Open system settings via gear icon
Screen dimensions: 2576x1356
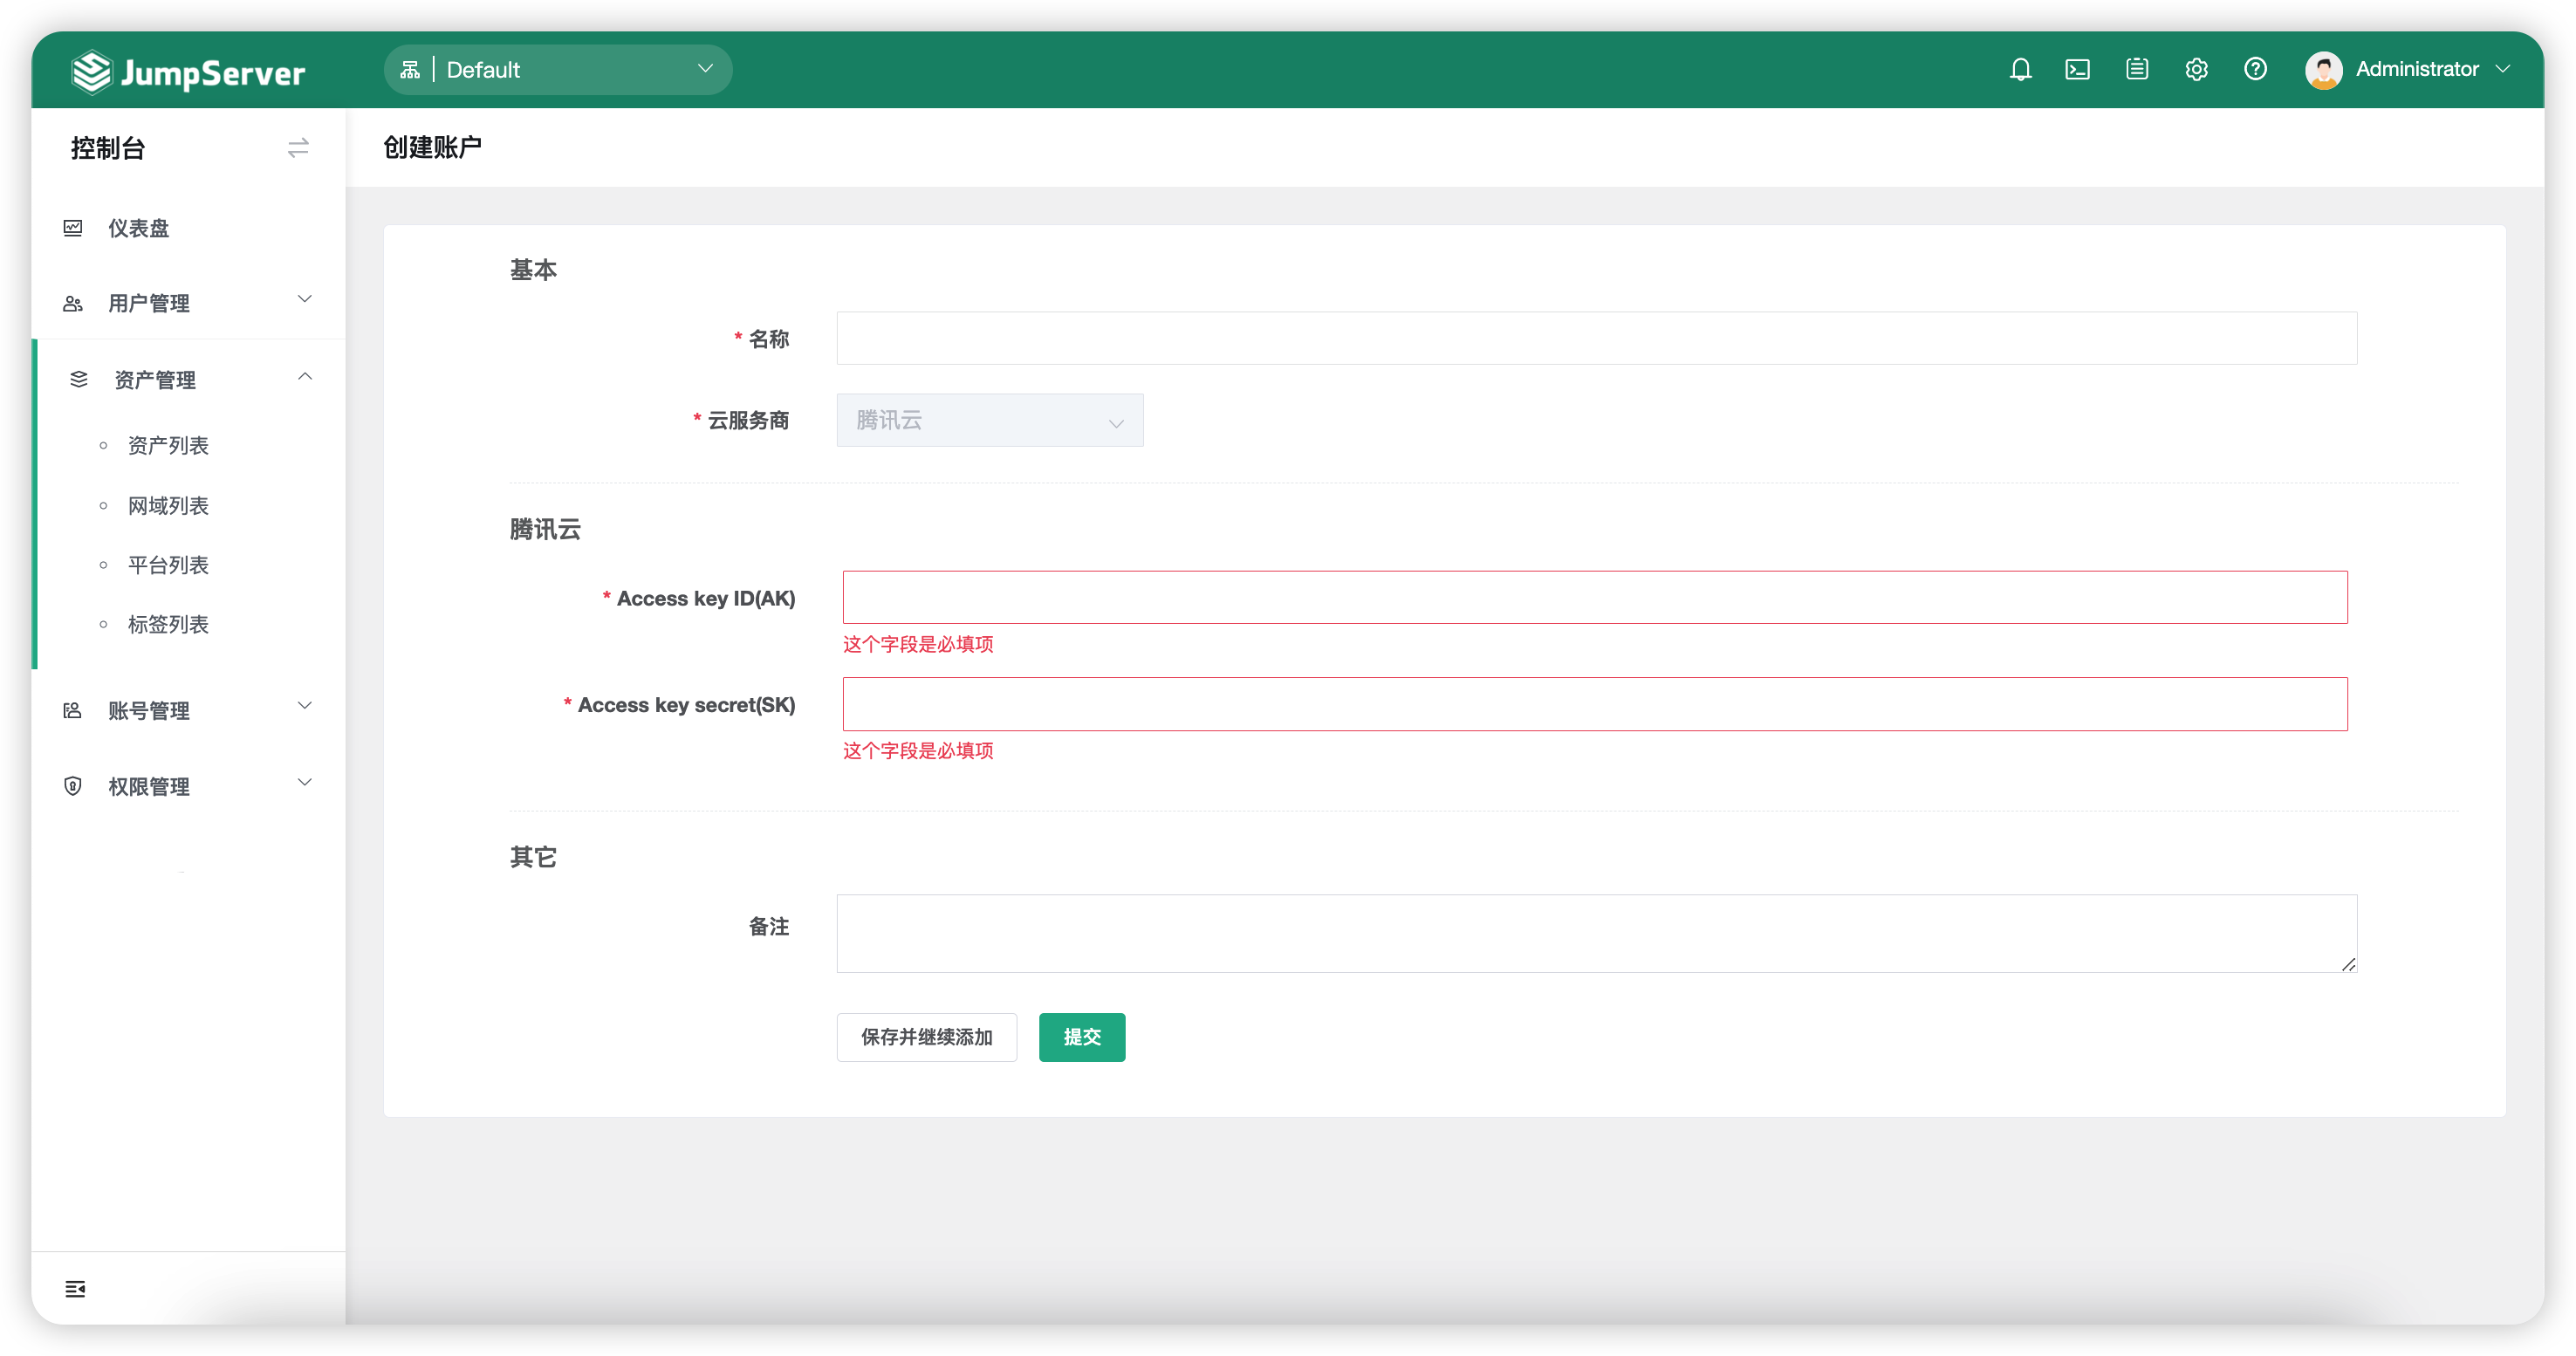point(2196,69)
